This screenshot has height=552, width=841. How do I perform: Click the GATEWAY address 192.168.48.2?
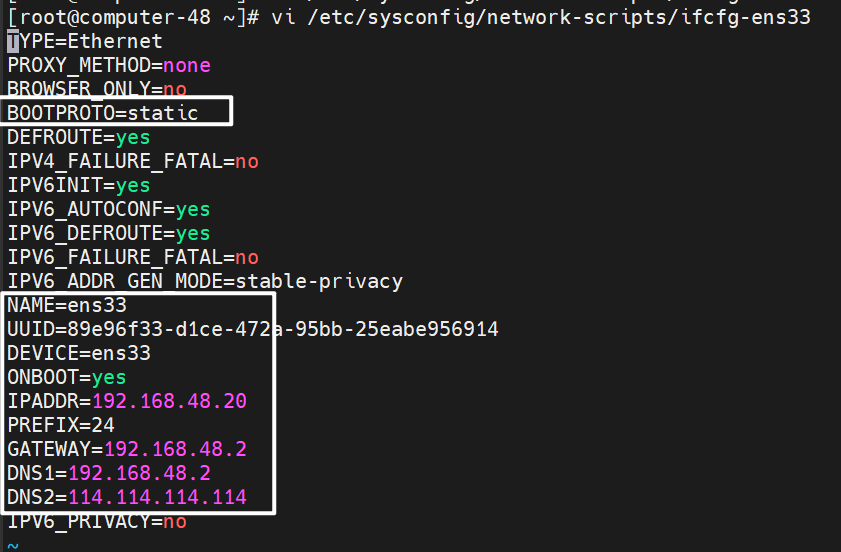click(175, 449)
